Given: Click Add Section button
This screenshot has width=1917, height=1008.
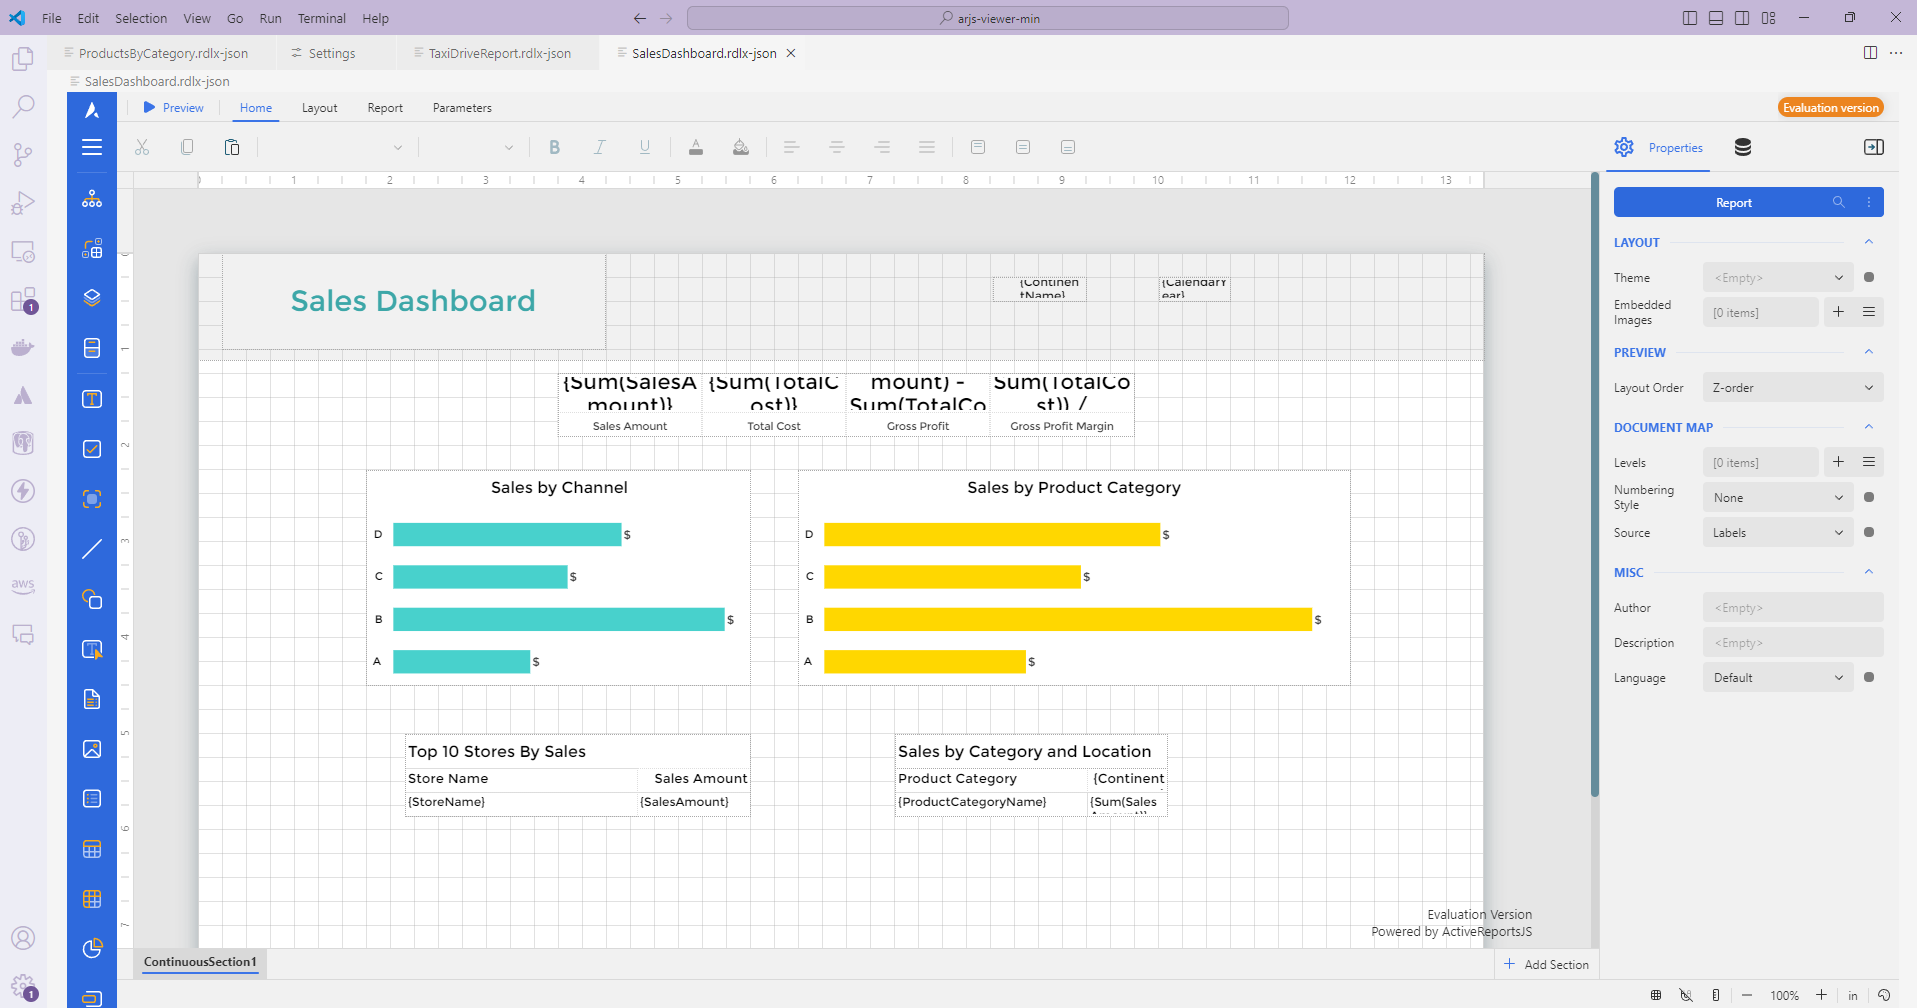Looking at the screenshot, I should point(1546,964).
